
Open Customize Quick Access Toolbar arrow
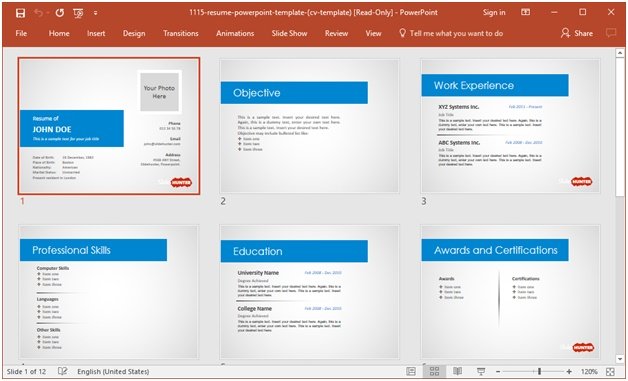tap(96, 13)
